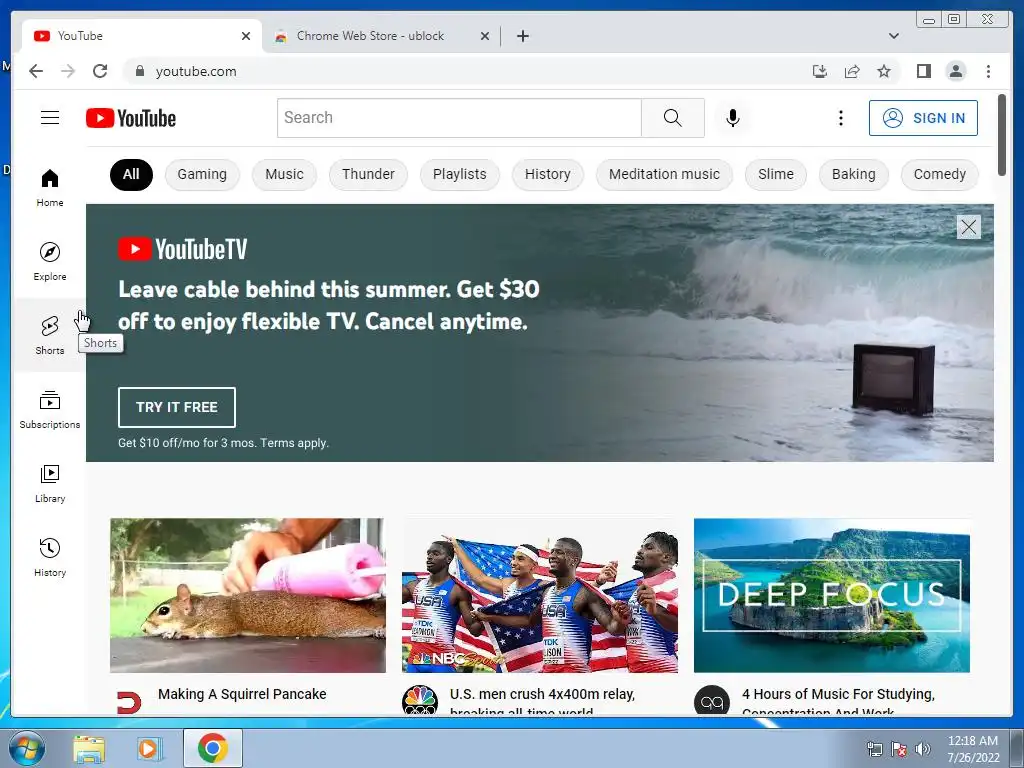
Task: Open Explore in sidebar
Action: click(x=50, y=262)
